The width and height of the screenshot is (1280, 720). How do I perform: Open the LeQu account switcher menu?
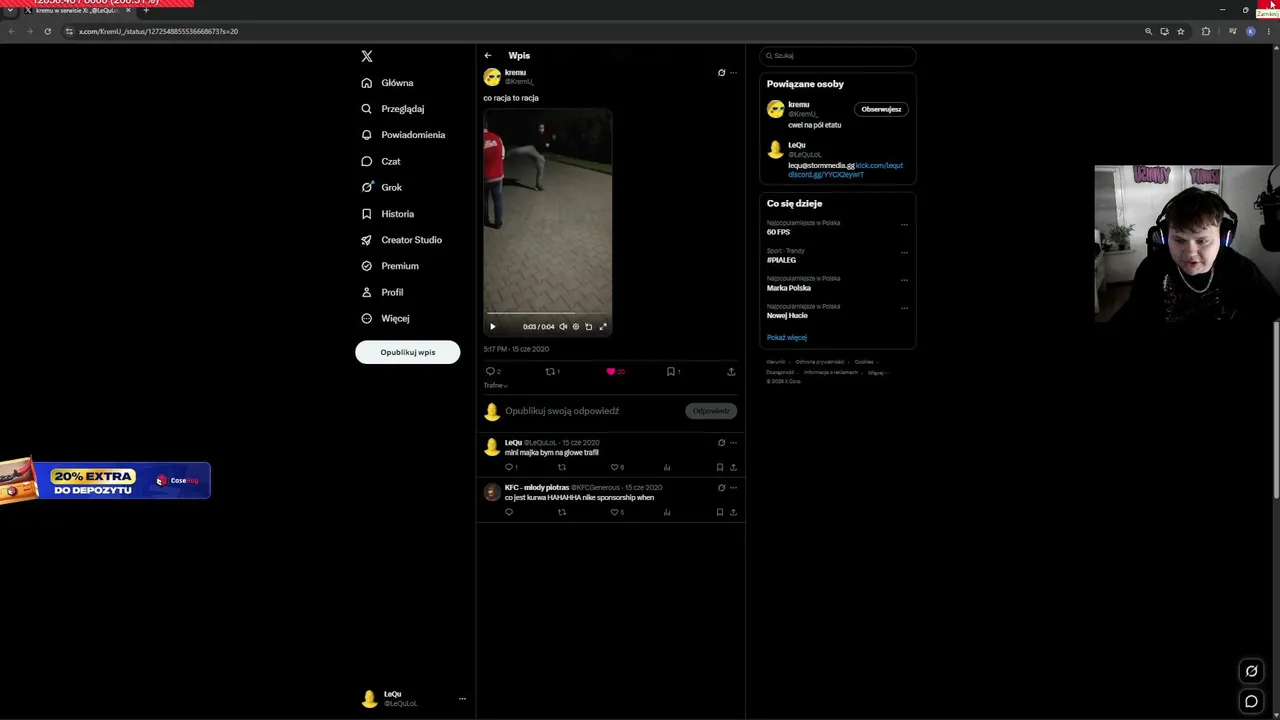(x=414, y=699)
